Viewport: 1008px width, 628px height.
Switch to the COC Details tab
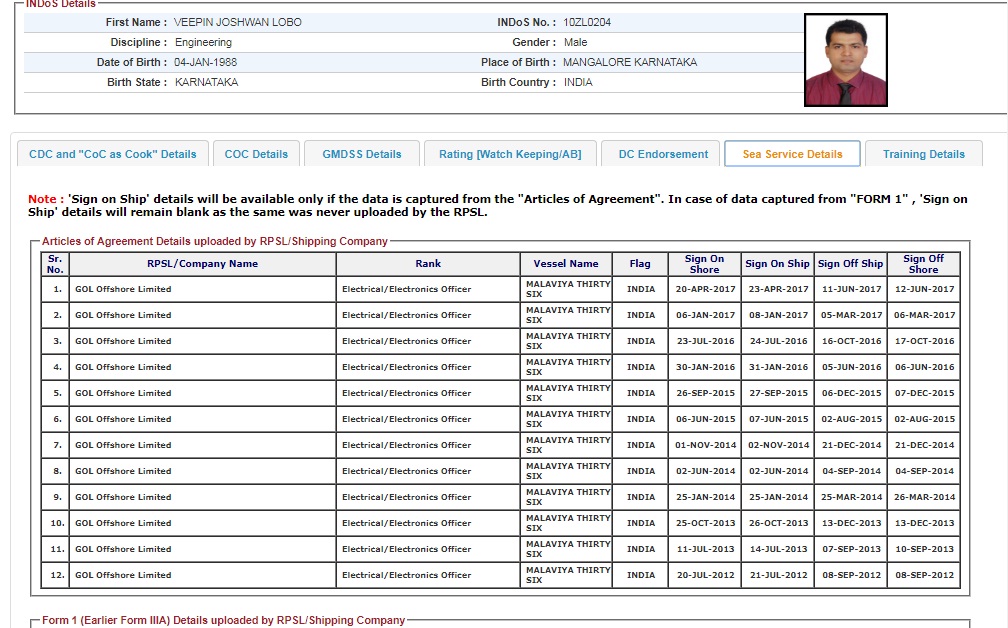tap(256, 154)
